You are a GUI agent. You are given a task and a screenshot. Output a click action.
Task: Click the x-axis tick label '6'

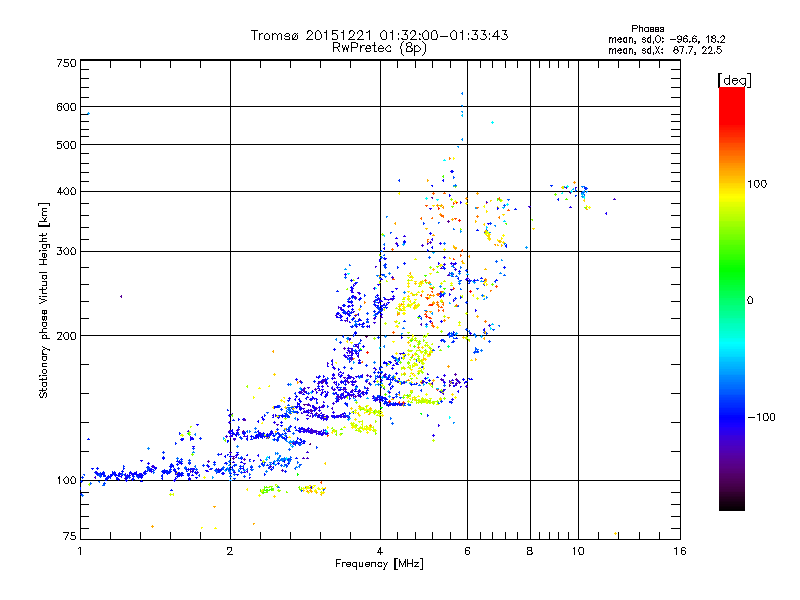[467, 551]
